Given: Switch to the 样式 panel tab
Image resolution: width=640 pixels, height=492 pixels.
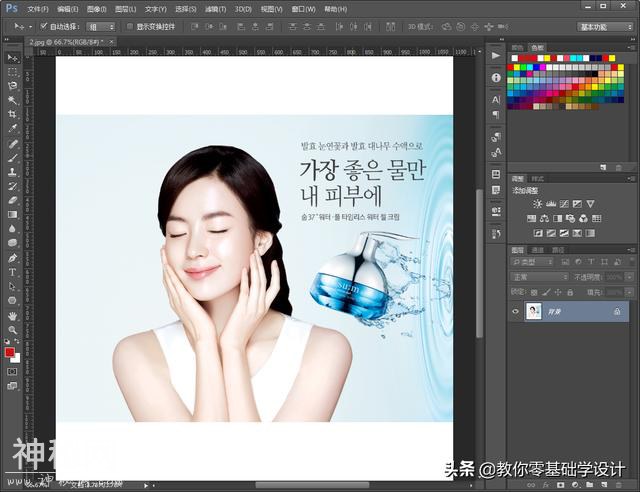Looking at the screenshot, I should [538, 178].
